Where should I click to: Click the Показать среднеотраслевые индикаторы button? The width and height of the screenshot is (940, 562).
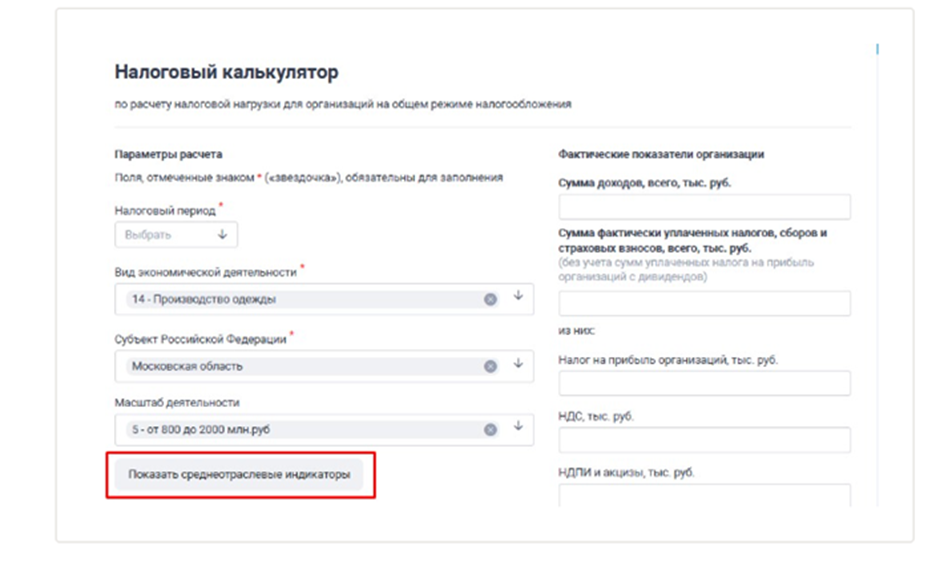pos(239,475)
